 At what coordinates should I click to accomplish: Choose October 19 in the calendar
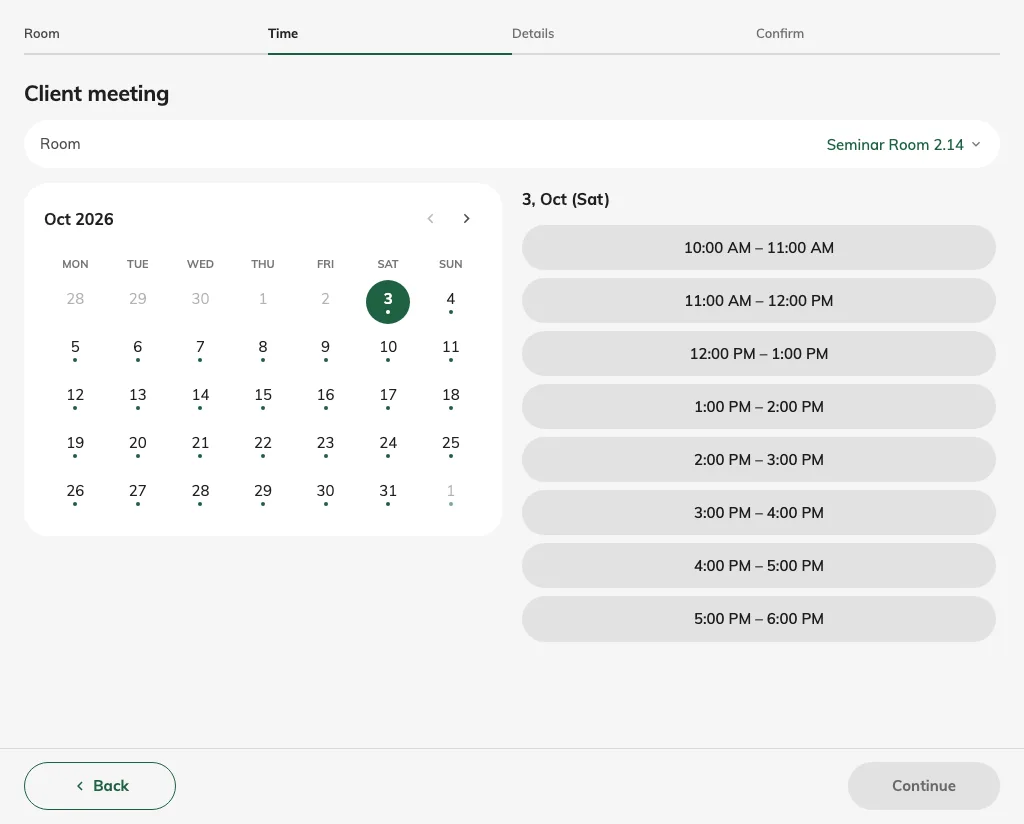[75, 445]
